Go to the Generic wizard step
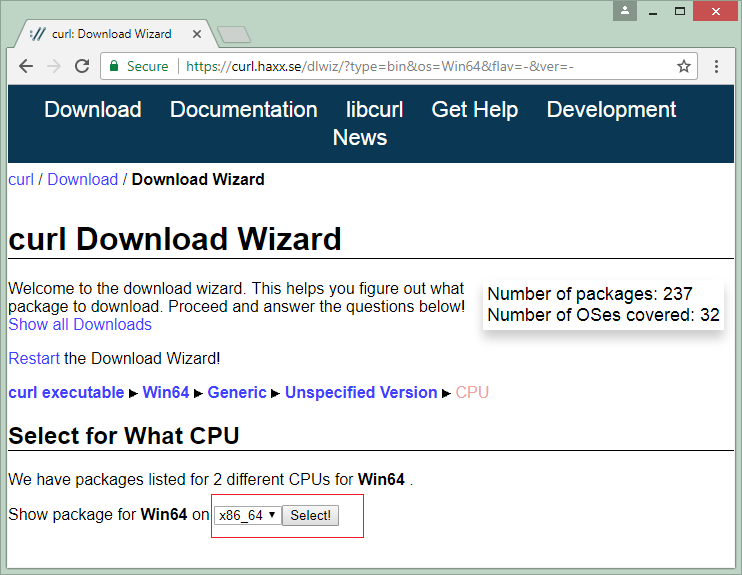Viewport: 742px width, 575px height. click(x=237, y=393)
